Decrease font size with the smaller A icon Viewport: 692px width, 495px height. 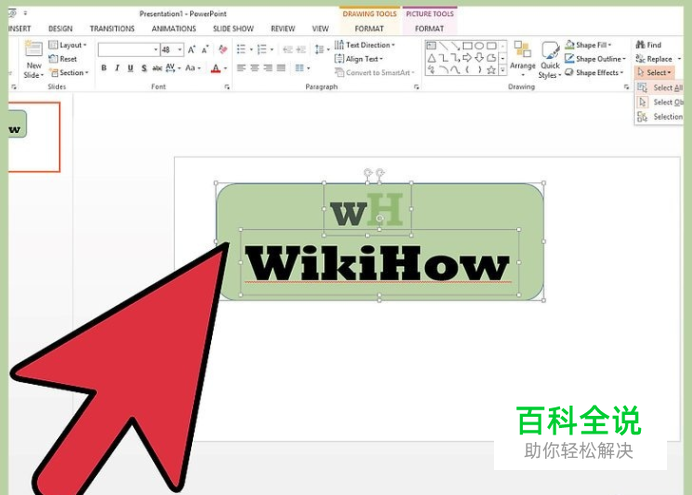(205, 49)
